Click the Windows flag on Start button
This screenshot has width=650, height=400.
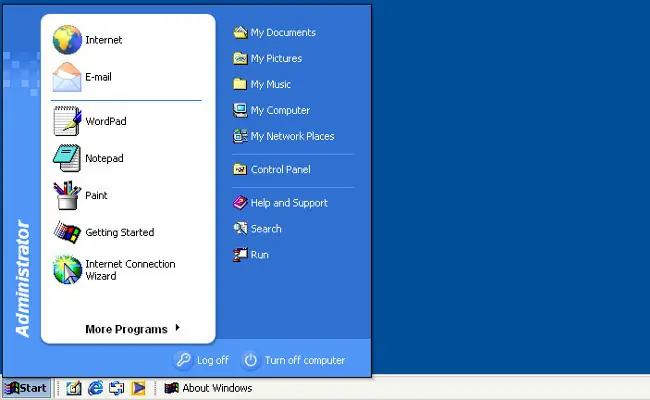[x=12, y=388]
